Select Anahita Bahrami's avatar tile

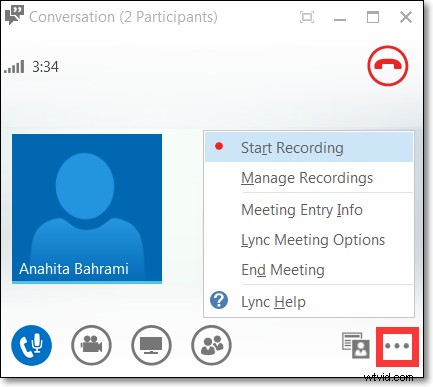click(x=87, y=209)
